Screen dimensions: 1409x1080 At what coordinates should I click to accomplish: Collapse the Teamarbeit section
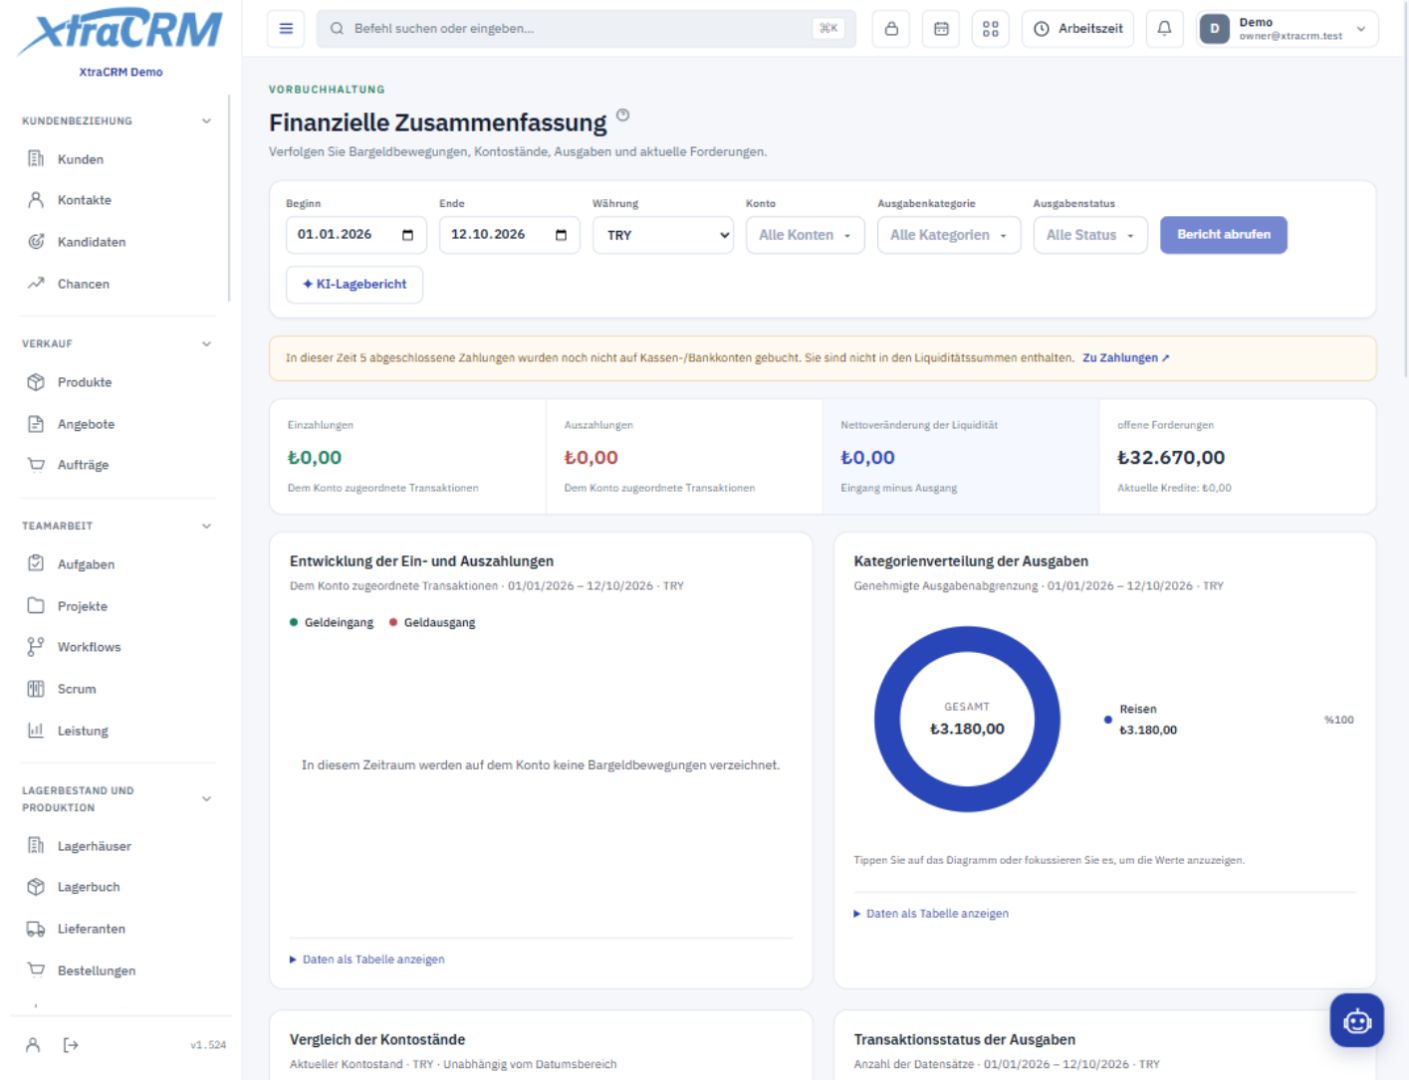[x=207, y=526]
